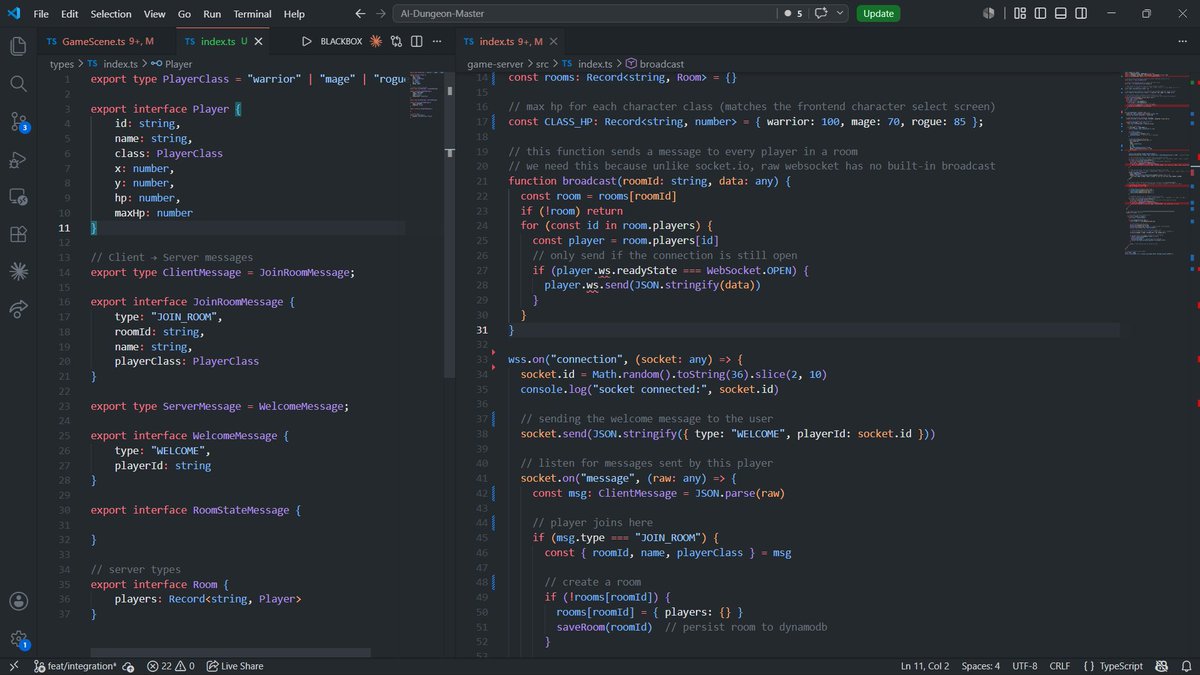Toggle the bottom panel visibility
The image size is (1200, 675).
(1061, 14)
